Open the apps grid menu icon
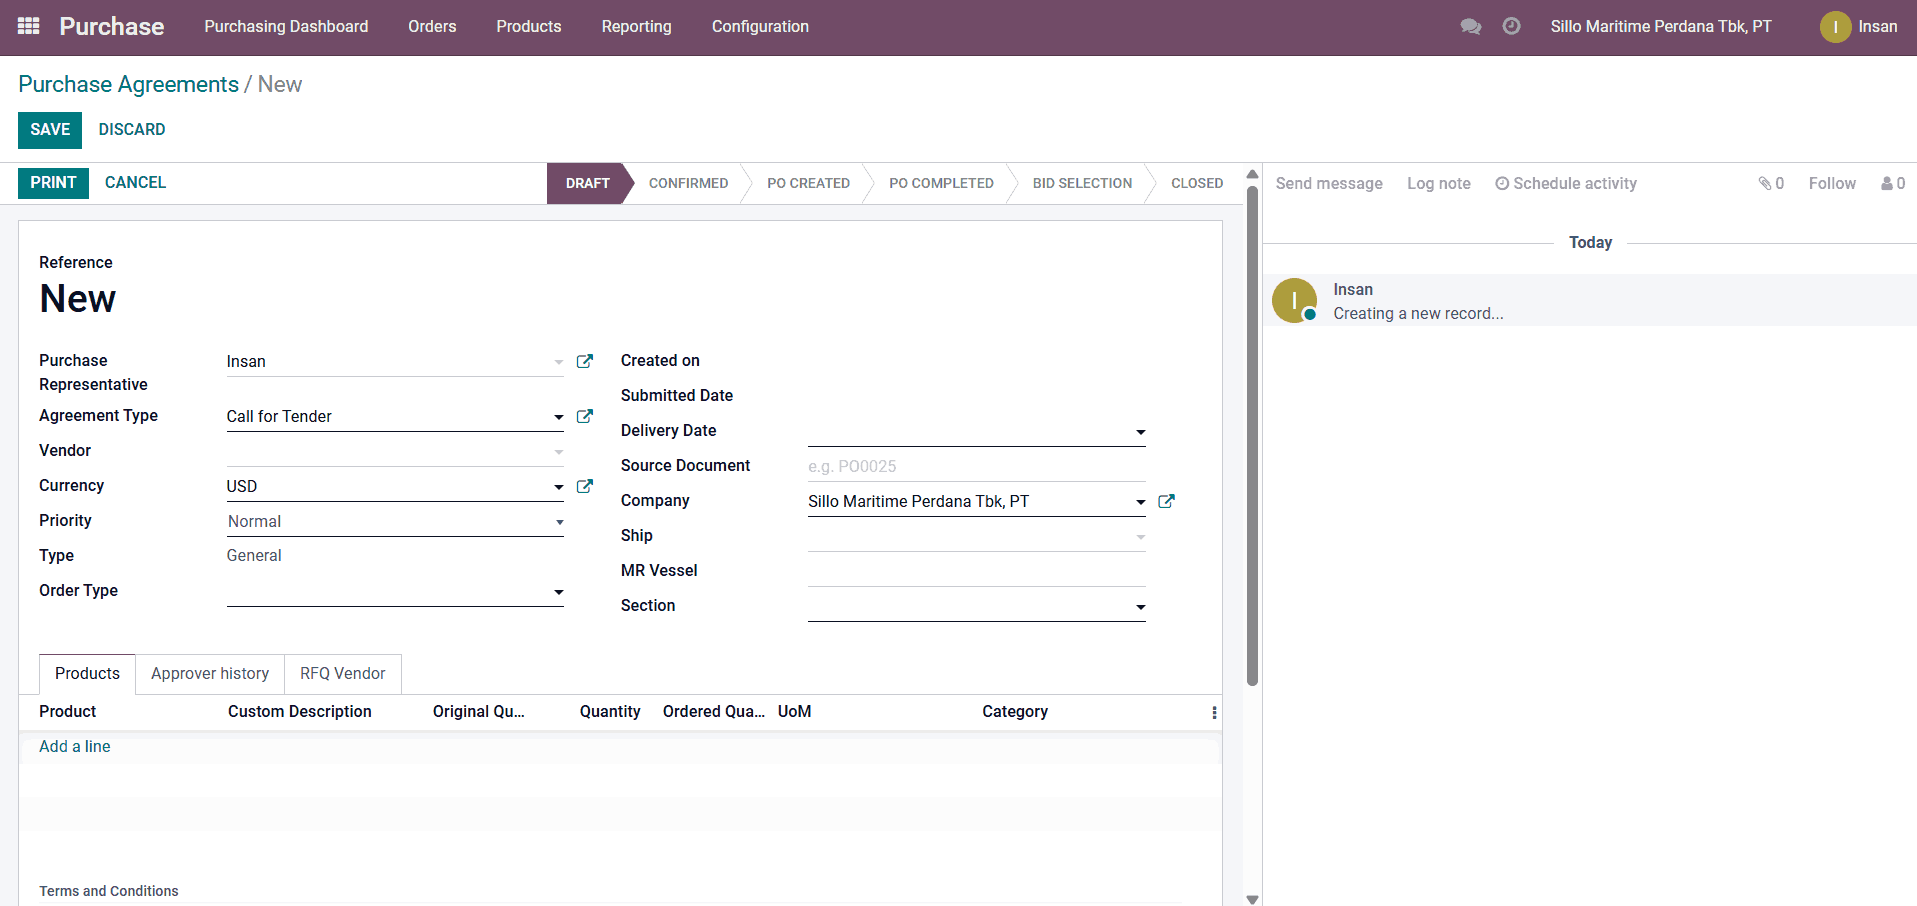1917x906 pixels. point(29,26)
